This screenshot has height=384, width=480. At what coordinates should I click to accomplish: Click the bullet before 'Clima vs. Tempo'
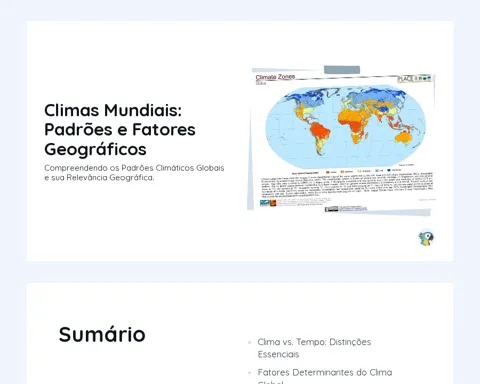pos(250,342)
